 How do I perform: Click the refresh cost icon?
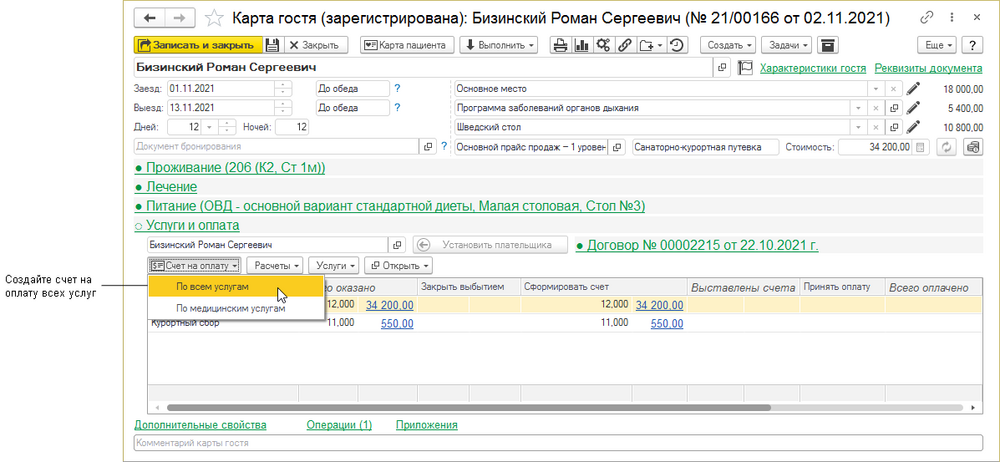click(x=947, y=147)
